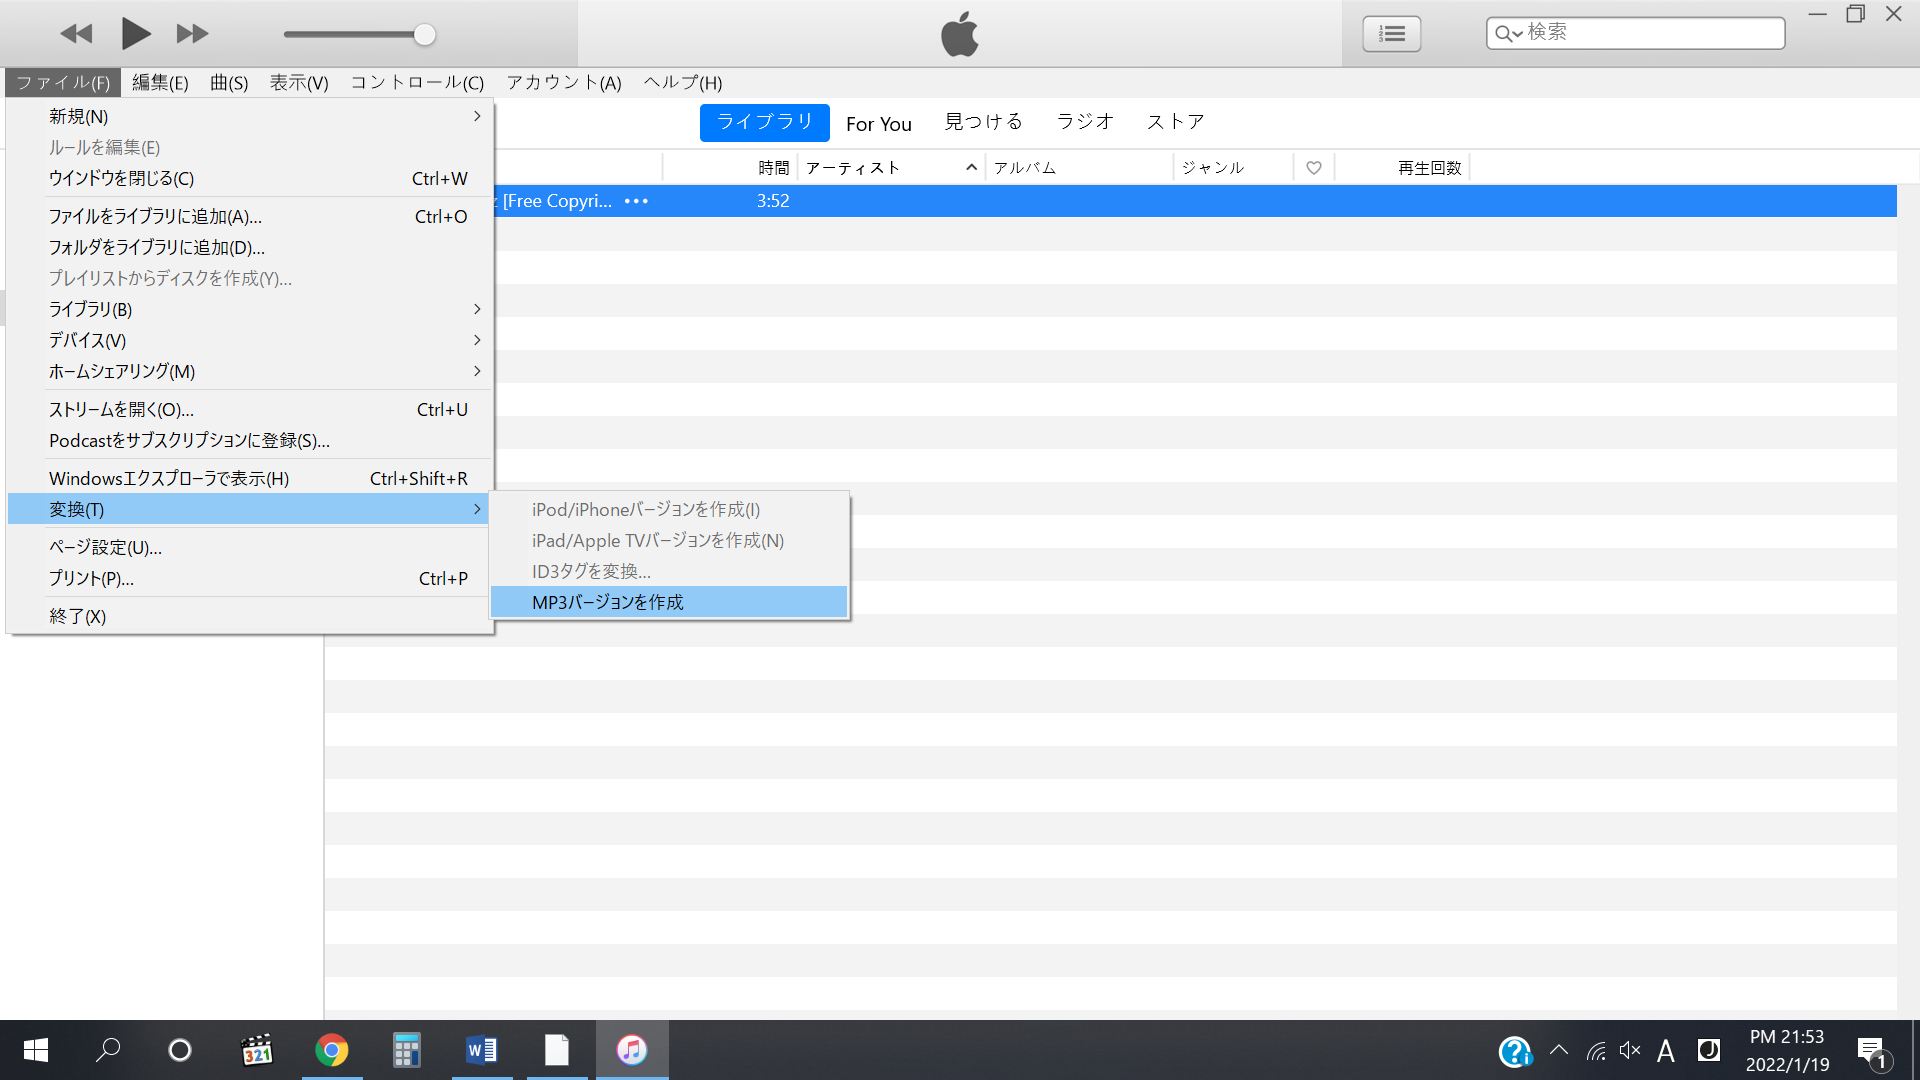The height and width of the screenshot is (1080, 1920).
Task: Select MP3バージョンを作成
Action: [x=669, y=603]
